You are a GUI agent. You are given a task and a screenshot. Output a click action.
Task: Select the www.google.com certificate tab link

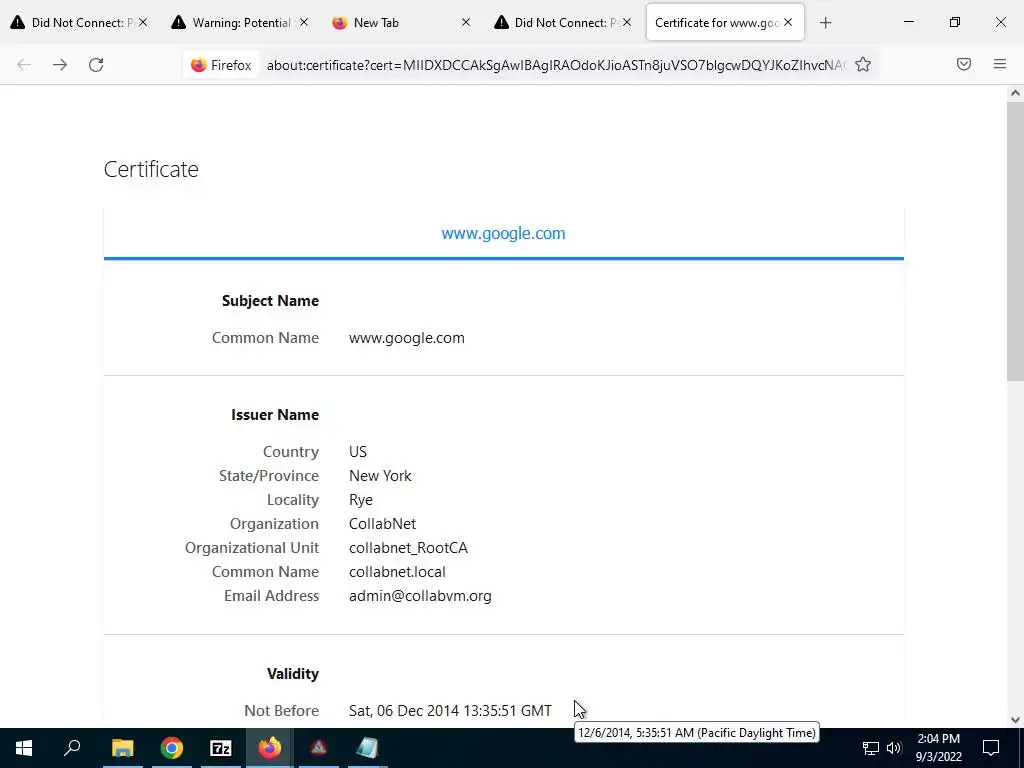pyautogui.click(x=504, y=234)
